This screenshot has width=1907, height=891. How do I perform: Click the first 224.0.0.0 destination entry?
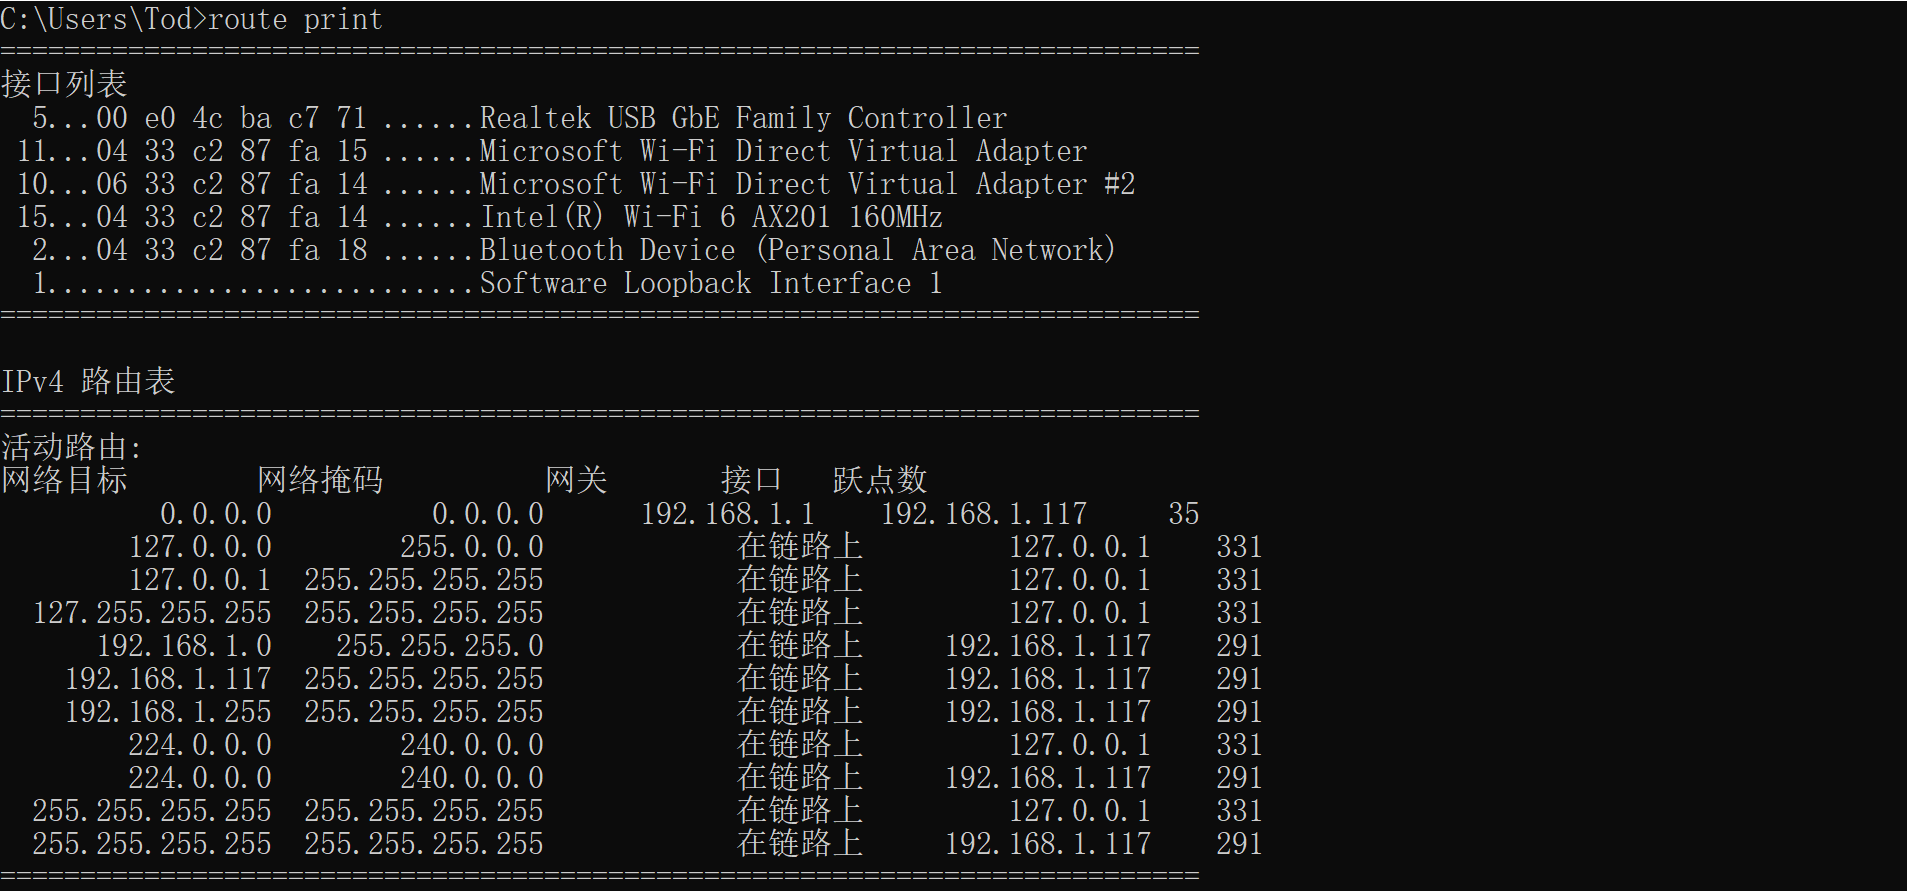click(x=200, y=745)
